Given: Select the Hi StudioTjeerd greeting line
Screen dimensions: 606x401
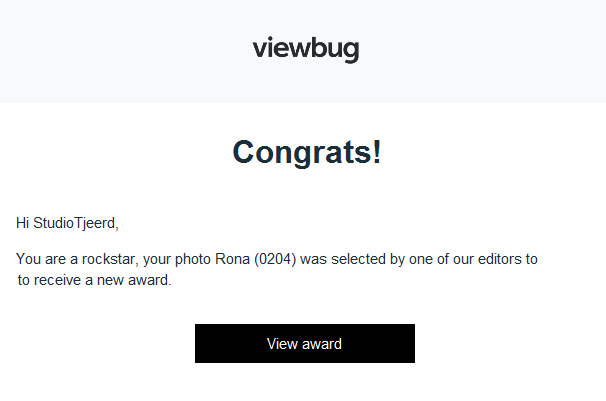Looking at the screenshot, I should point(67,223).
